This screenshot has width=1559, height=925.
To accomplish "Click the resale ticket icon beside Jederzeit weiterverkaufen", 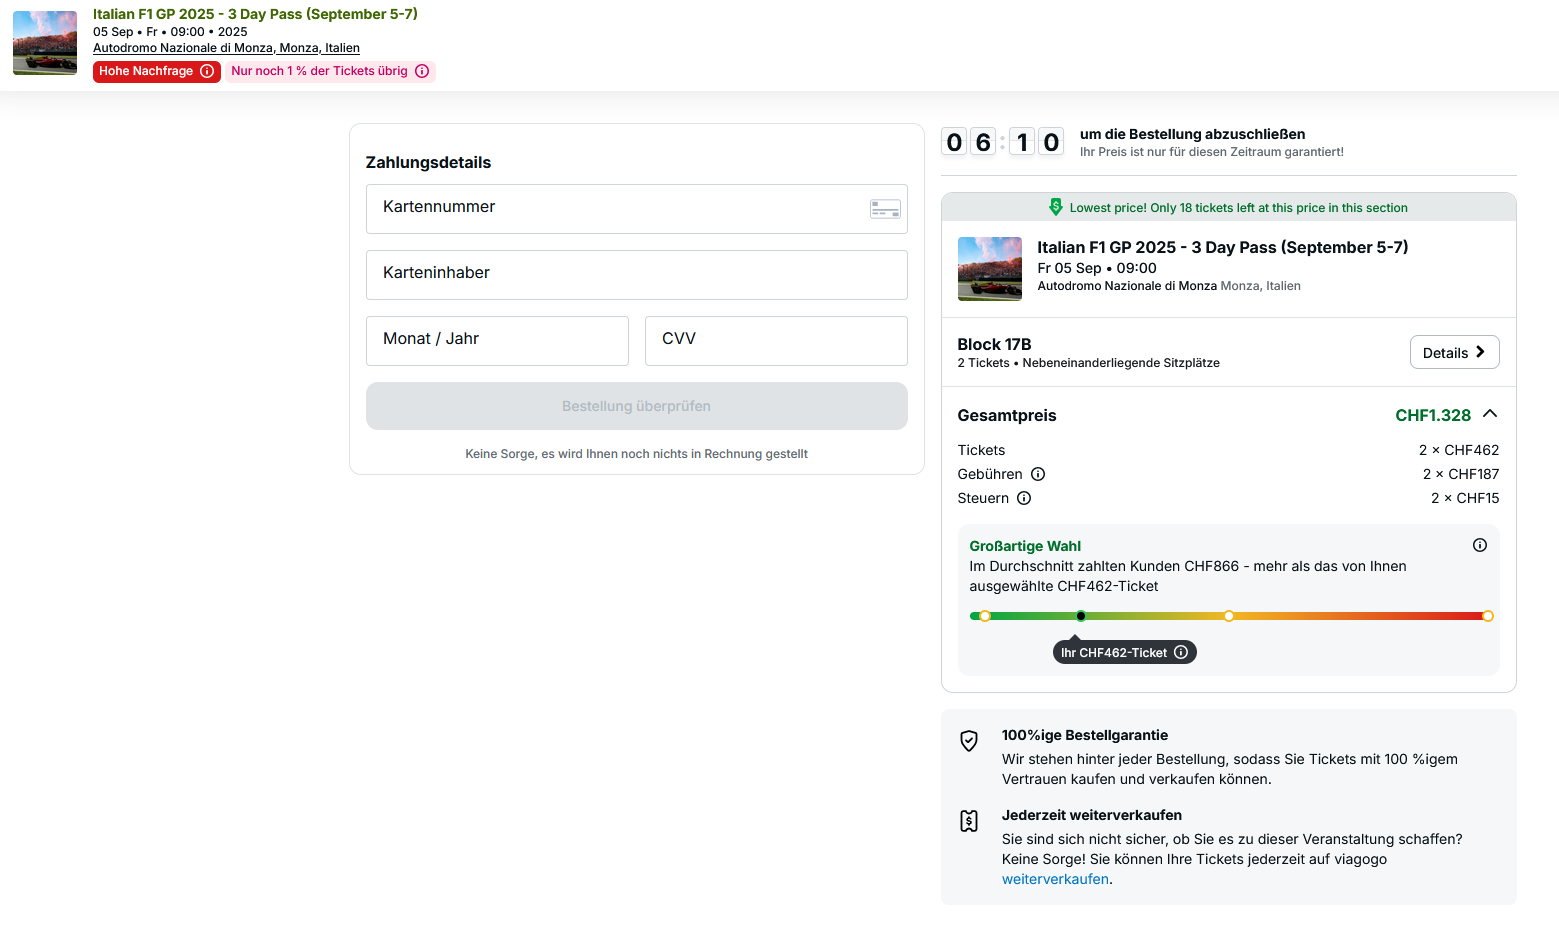I will [969, 821].
